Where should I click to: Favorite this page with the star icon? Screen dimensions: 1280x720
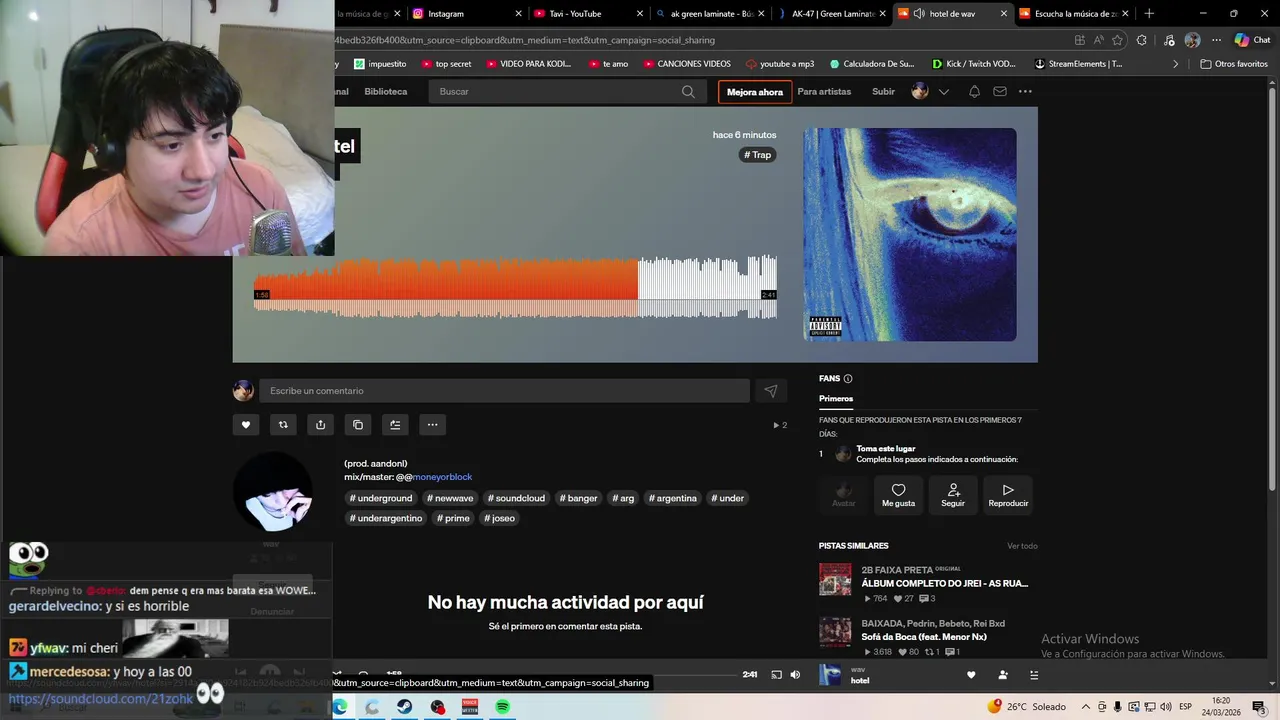tap(1117, 40)
